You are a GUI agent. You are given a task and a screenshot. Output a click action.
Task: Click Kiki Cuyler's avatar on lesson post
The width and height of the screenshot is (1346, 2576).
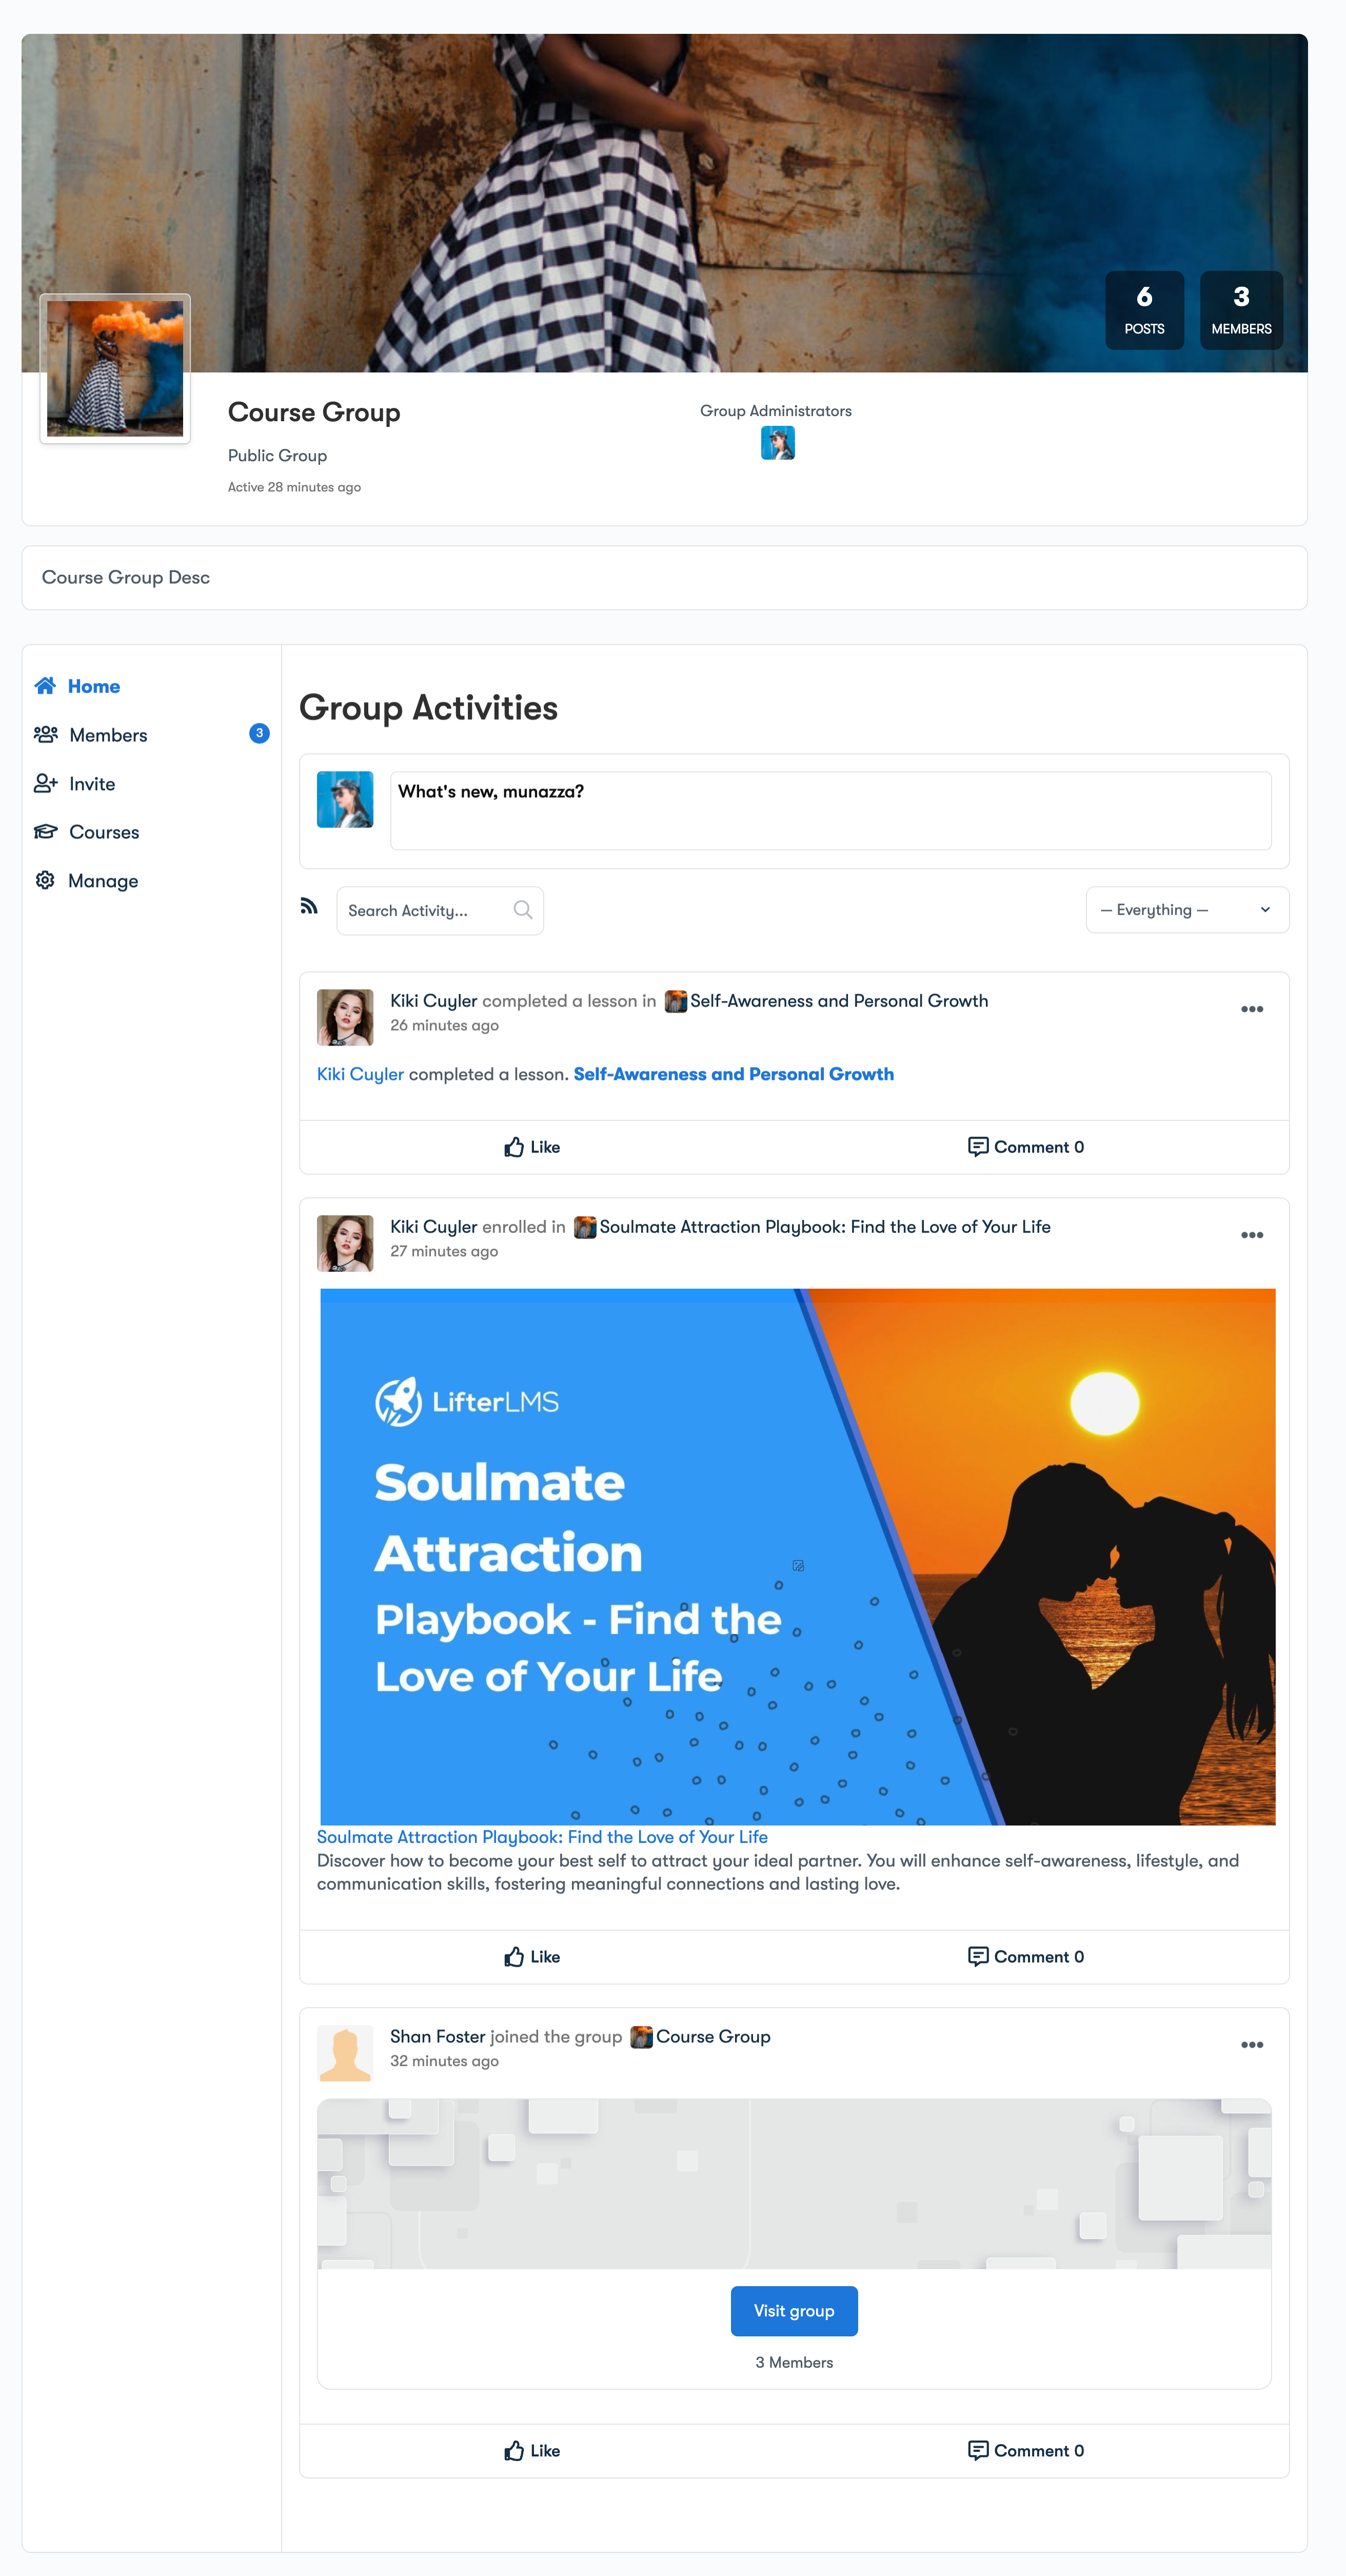[x=345, y=1017]
